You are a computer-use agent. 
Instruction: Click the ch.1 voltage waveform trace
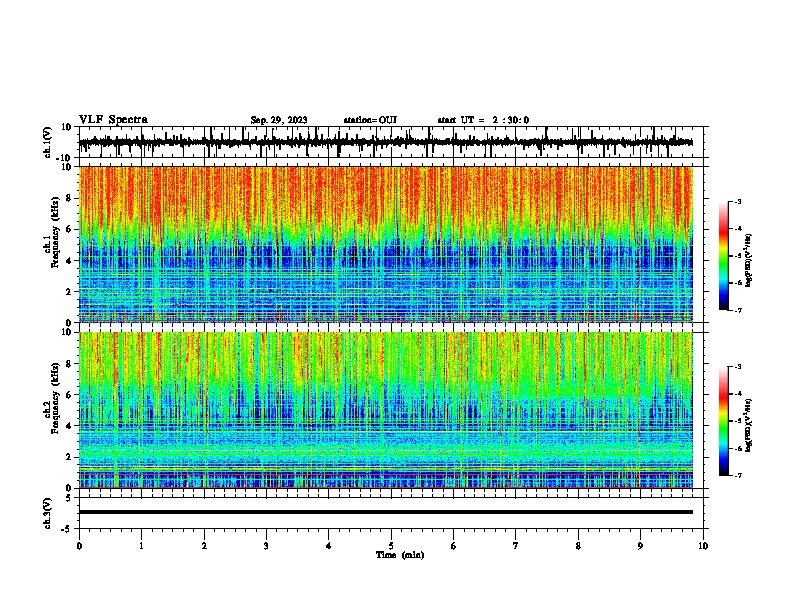tap(385, 142)
